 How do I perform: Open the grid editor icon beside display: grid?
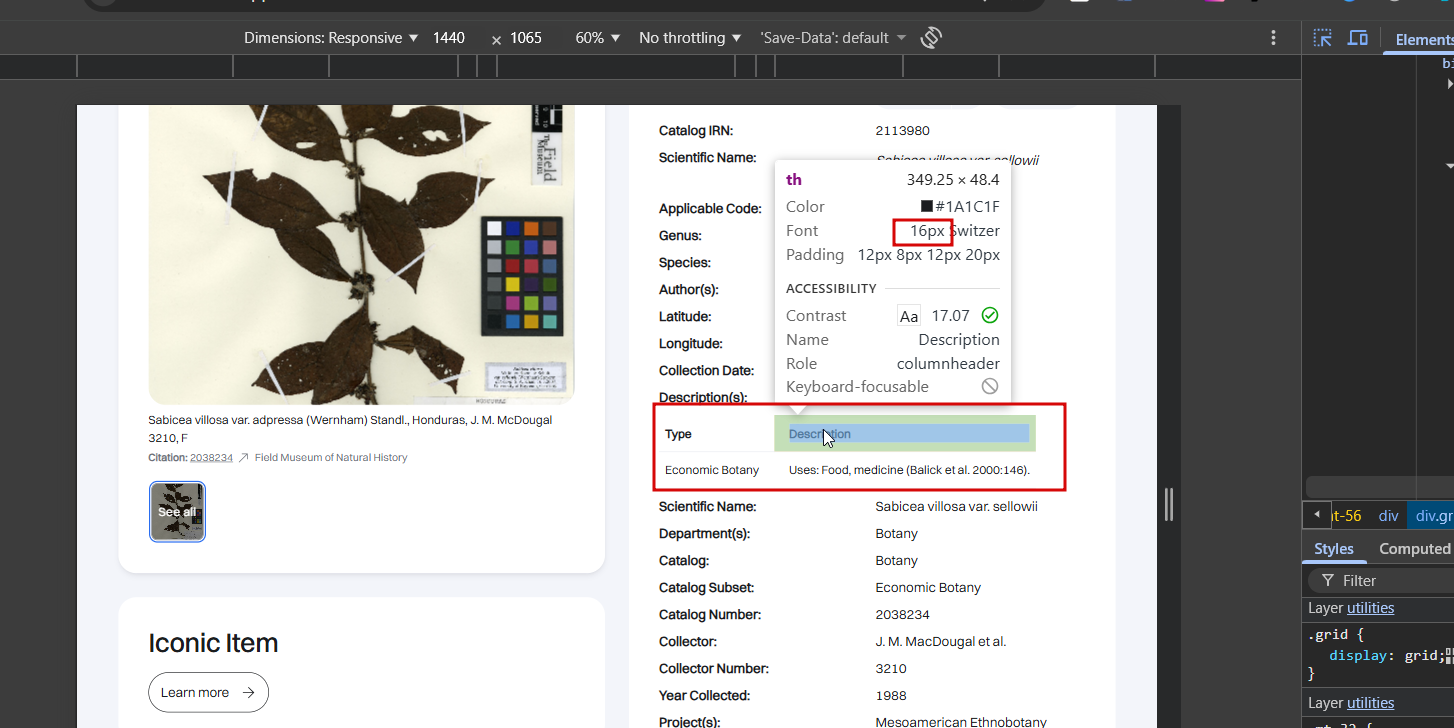1450,655
